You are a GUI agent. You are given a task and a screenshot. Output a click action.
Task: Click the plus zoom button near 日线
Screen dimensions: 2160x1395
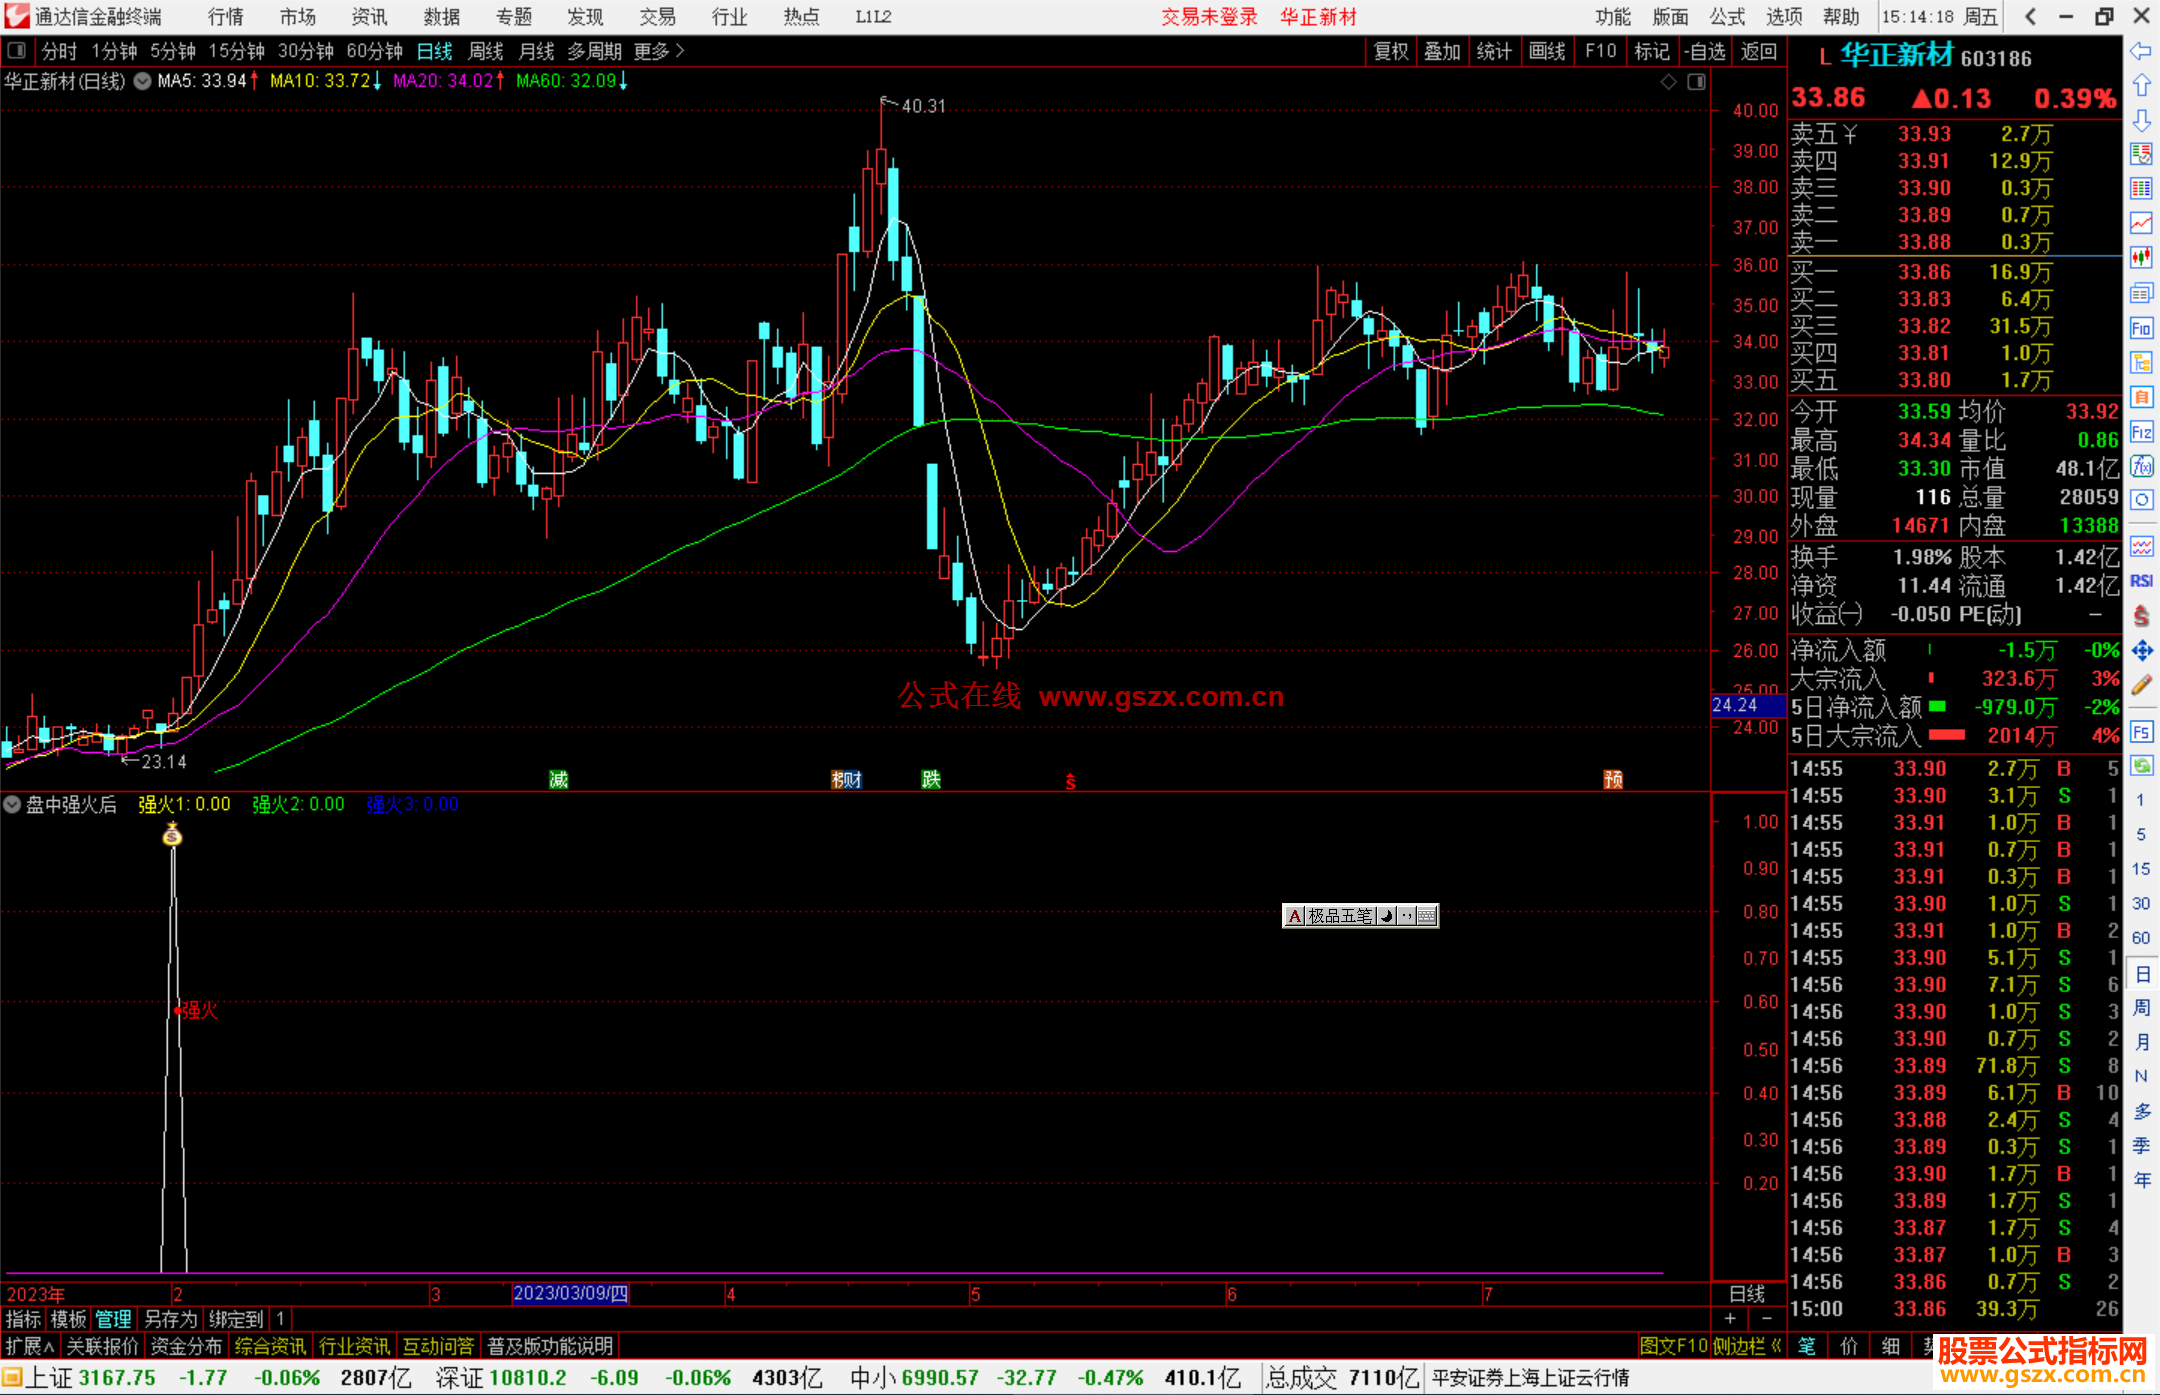[x=1730, y=1319]
